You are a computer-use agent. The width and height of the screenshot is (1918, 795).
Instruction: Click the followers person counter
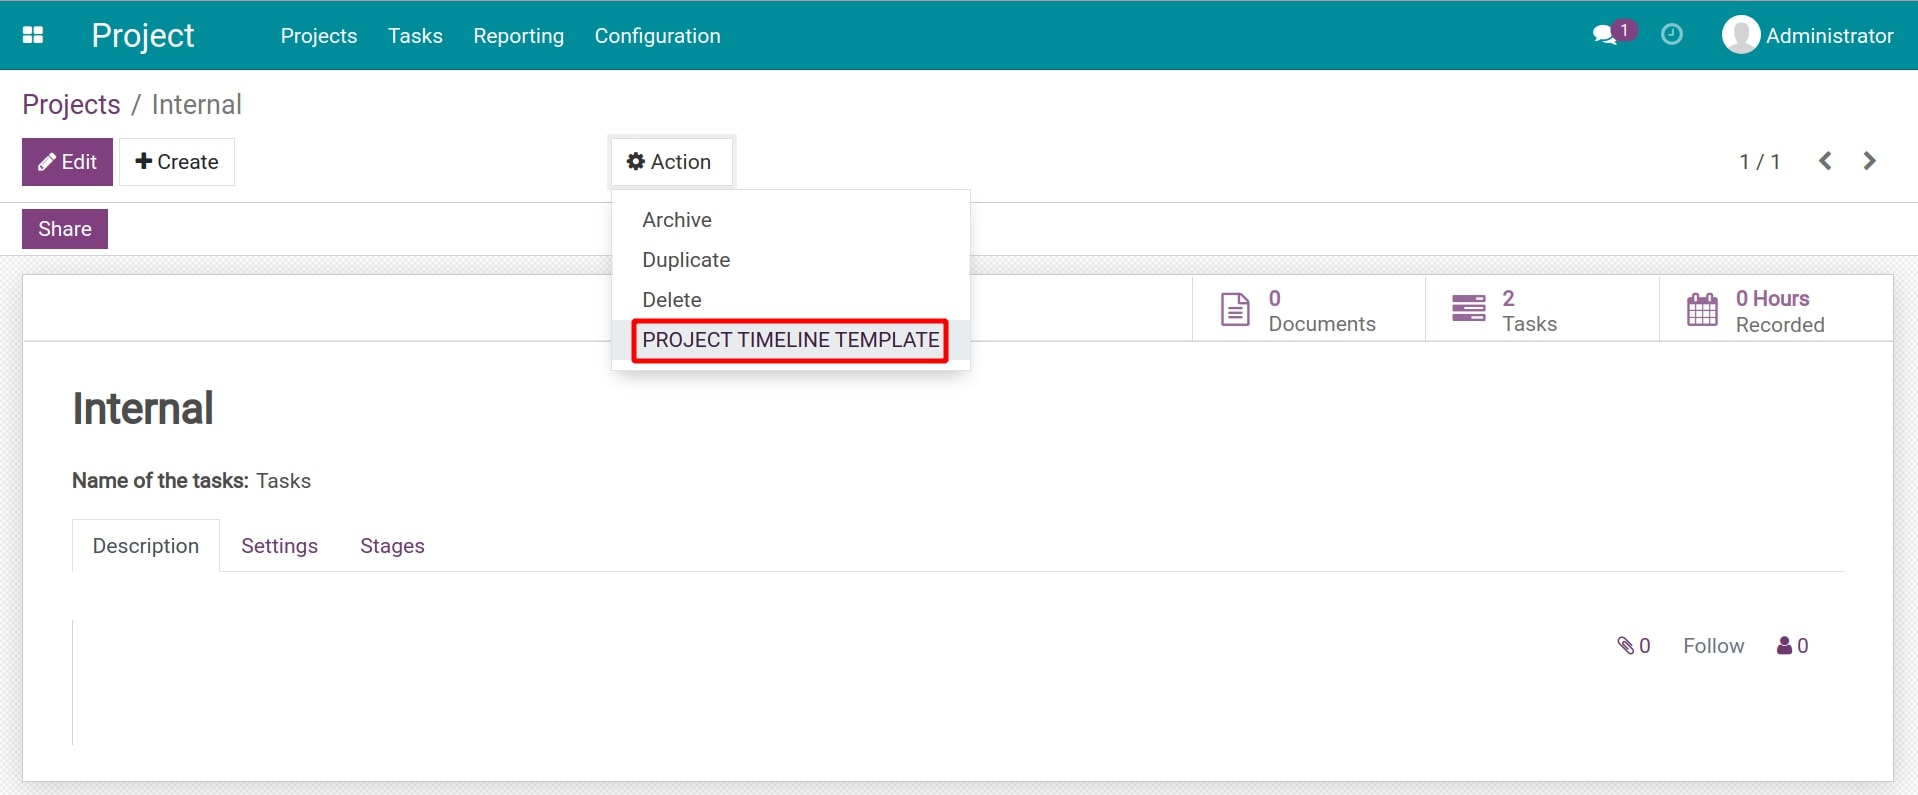click(1792, 646)
